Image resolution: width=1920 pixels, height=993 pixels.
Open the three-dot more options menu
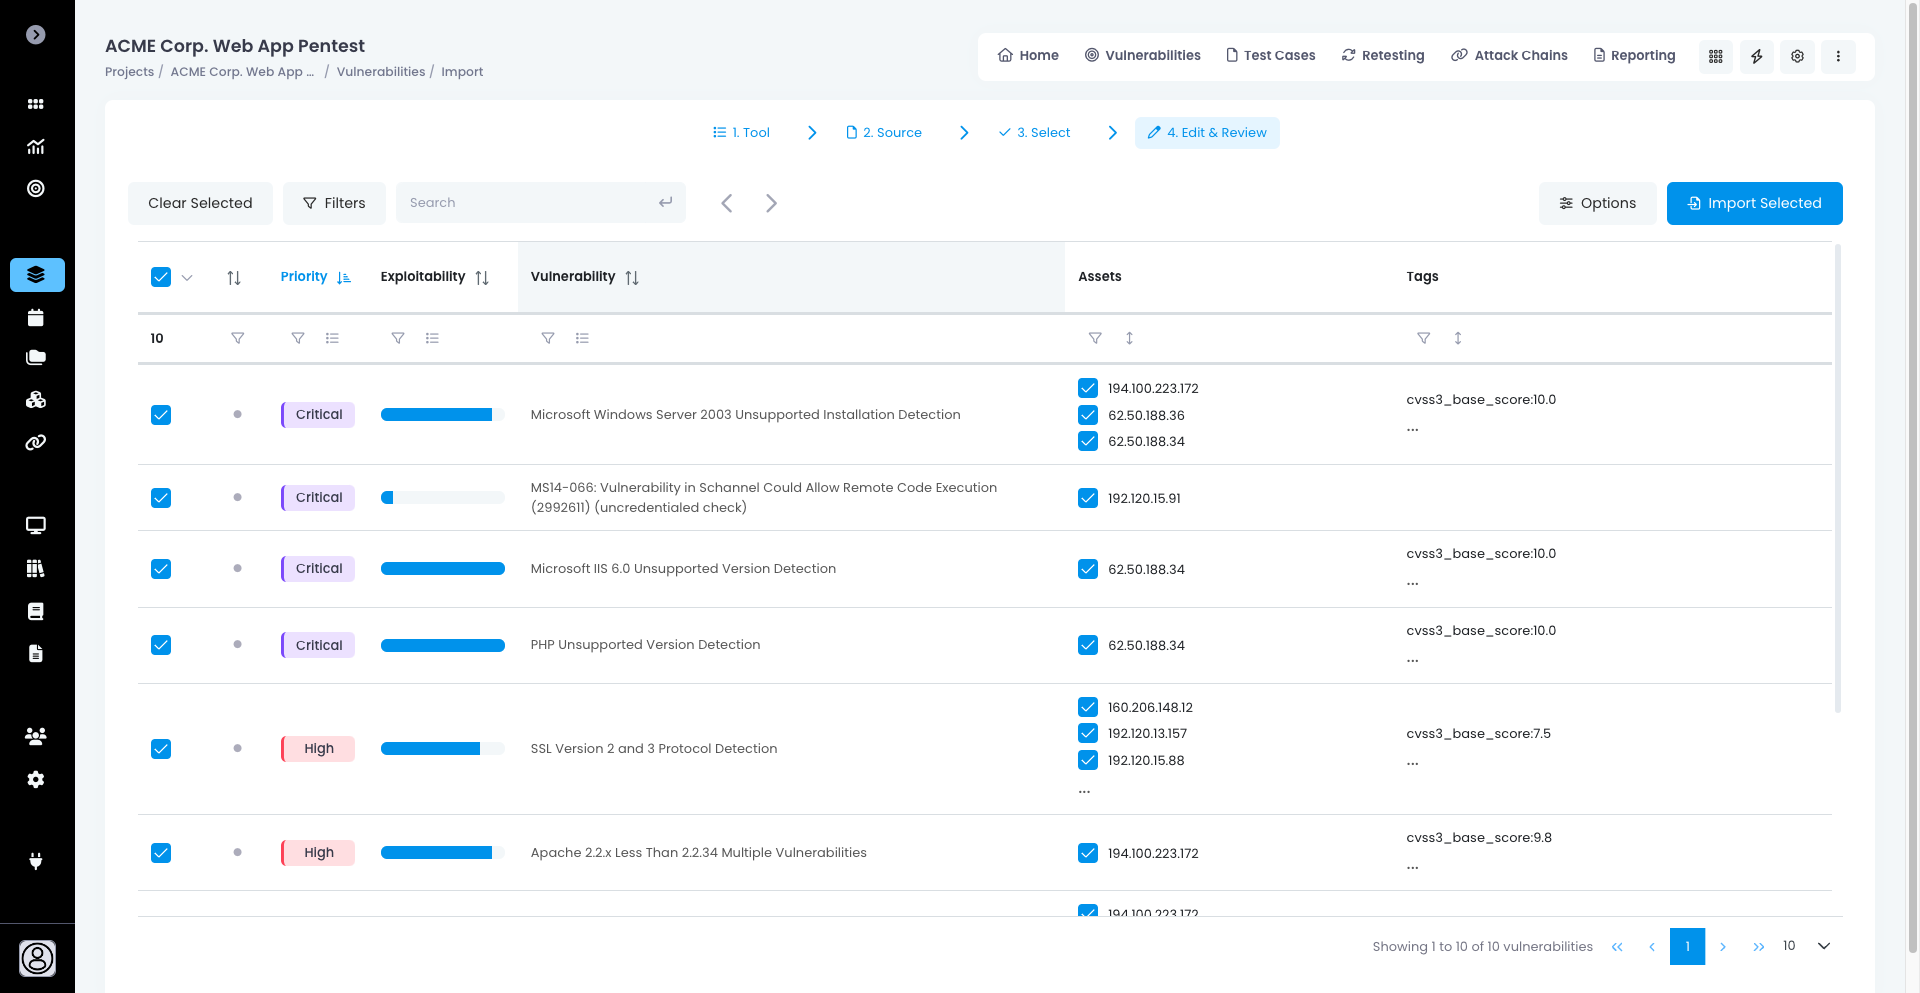(1838, 56)
